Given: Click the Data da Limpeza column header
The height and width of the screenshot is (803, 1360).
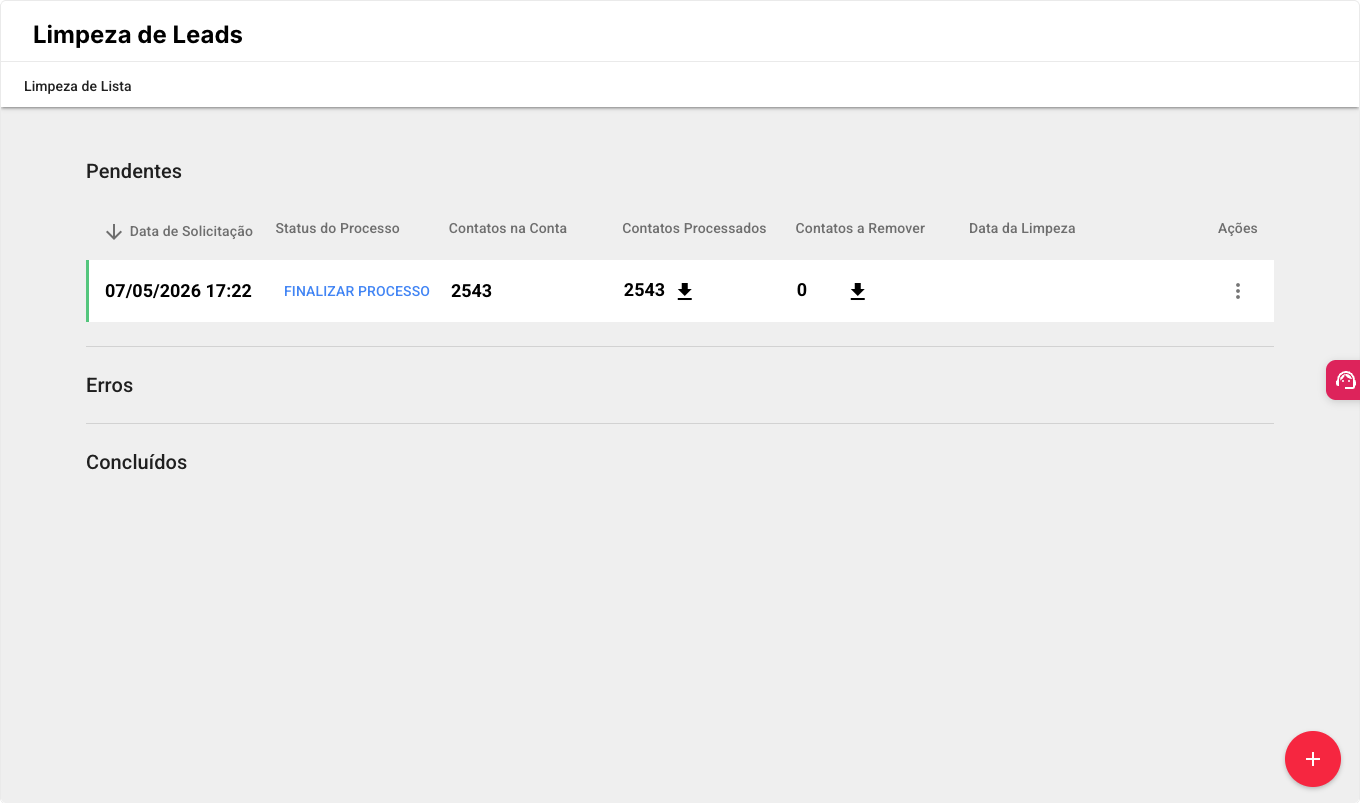Looking at the screenshot, I should point(1022,228).
